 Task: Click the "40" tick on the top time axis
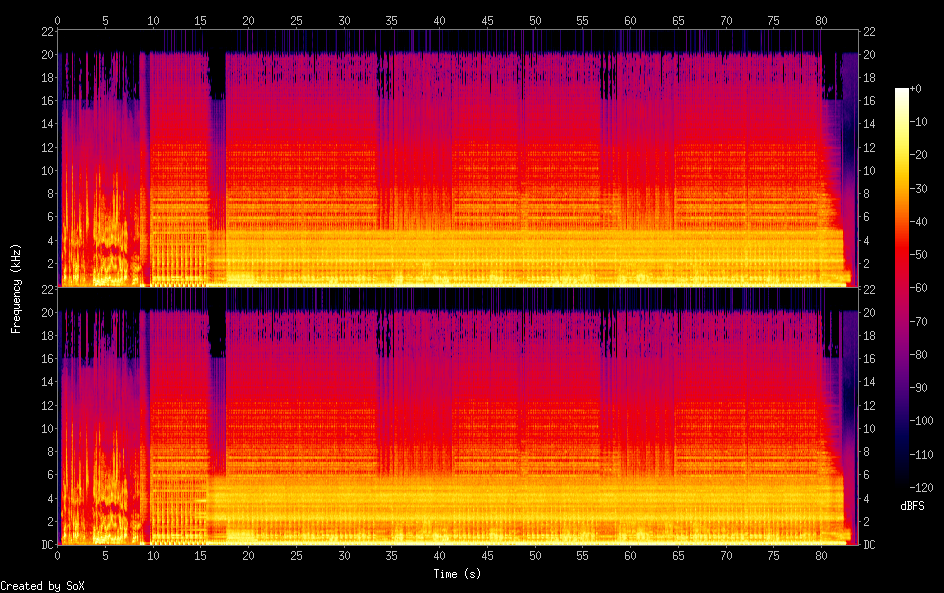pos(439,20)
